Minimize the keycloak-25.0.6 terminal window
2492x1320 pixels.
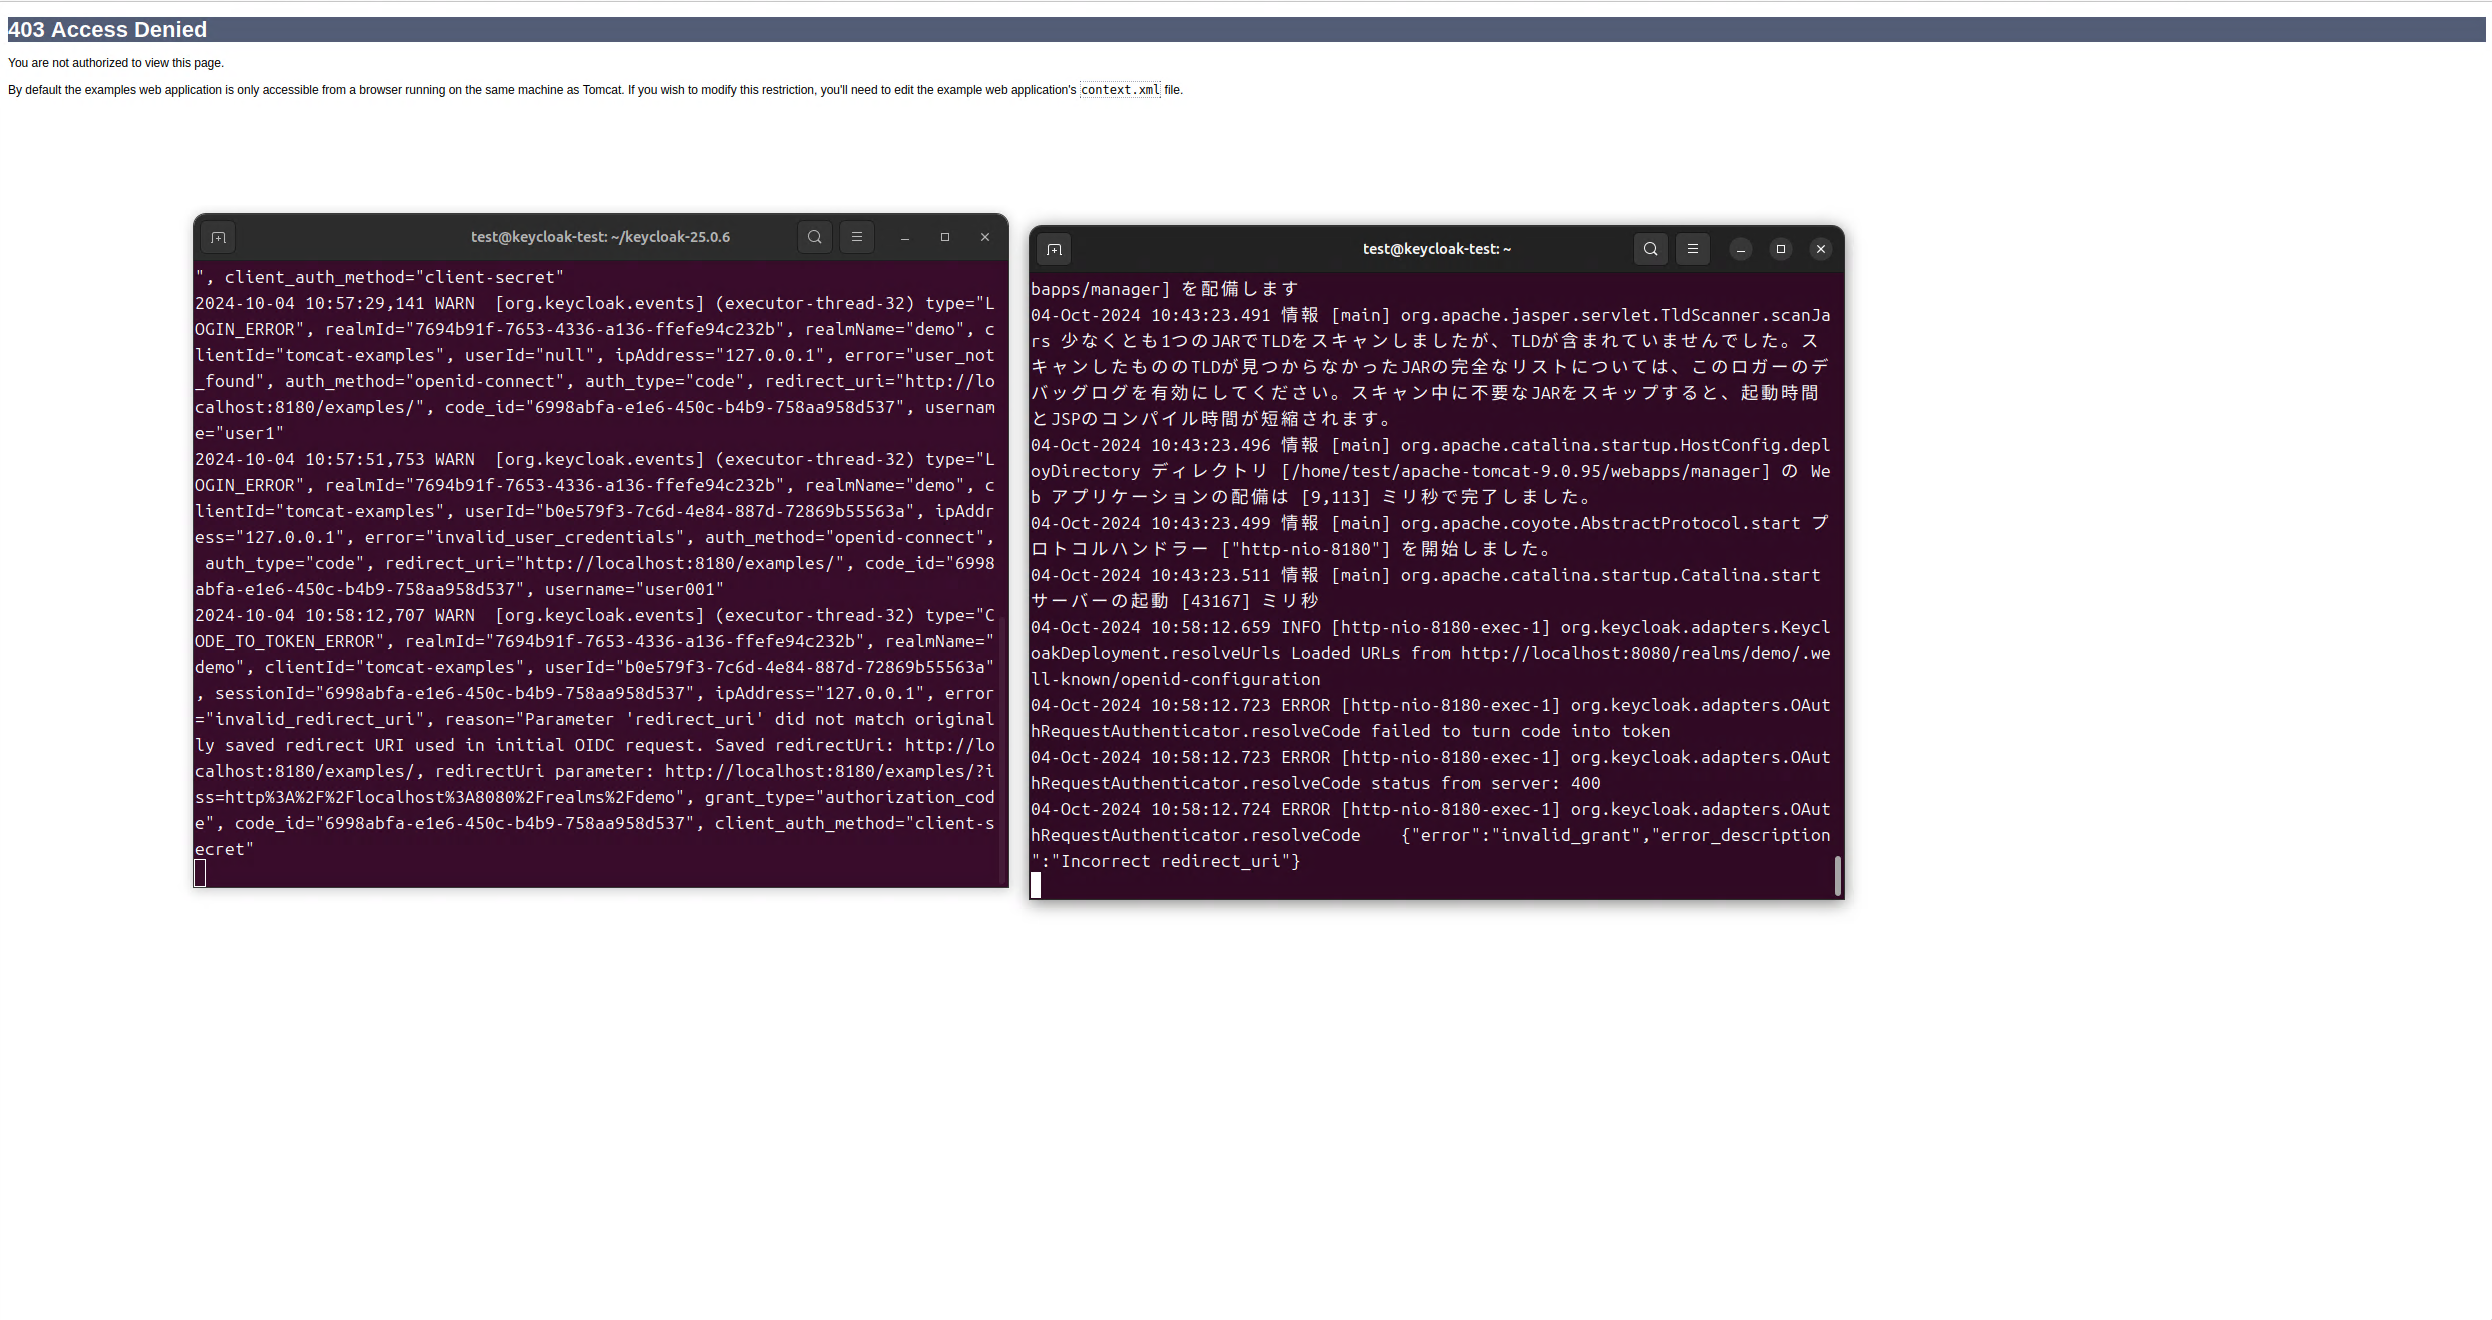905,237
